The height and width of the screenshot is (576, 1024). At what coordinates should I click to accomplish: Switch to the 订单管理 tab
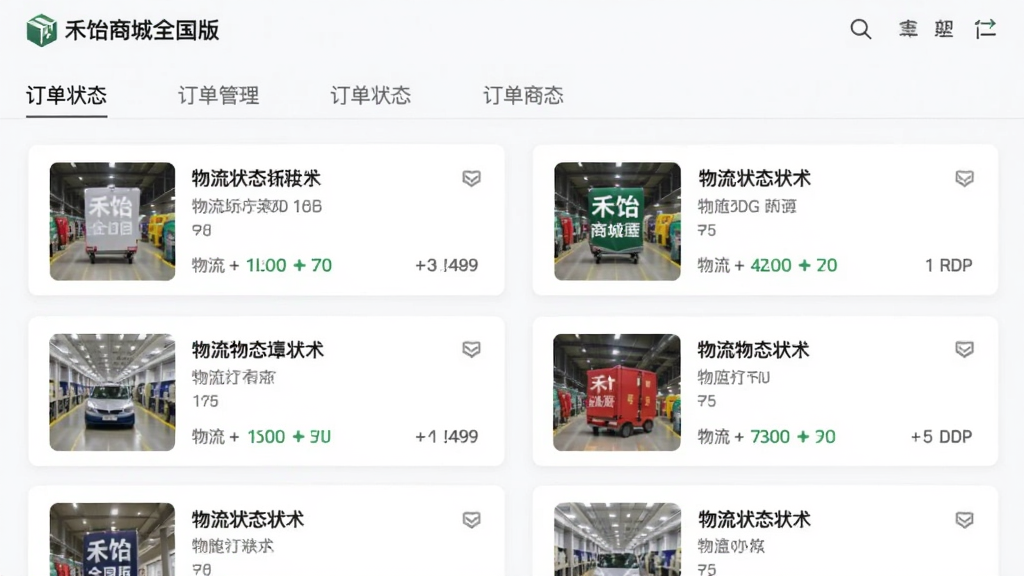click(x=219, y=96)
